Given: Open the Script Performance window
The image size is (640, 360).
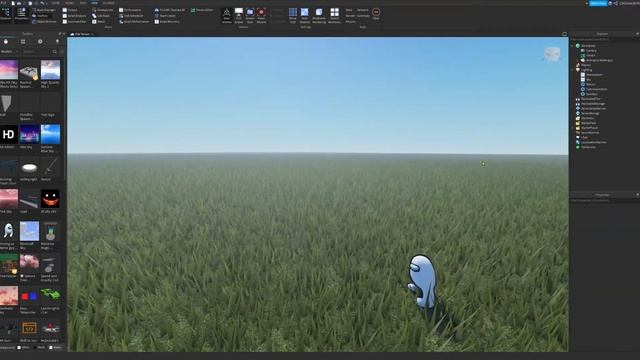Looking at the screenshot, I should click(x=134, y=21).
